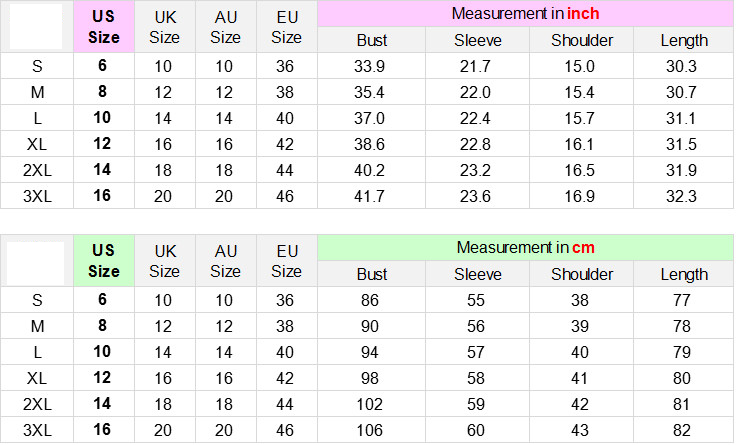The width and height of the screenshot is (736, 445).
Task: Select EU size 46 in the inch table
Action: (286, 196)
